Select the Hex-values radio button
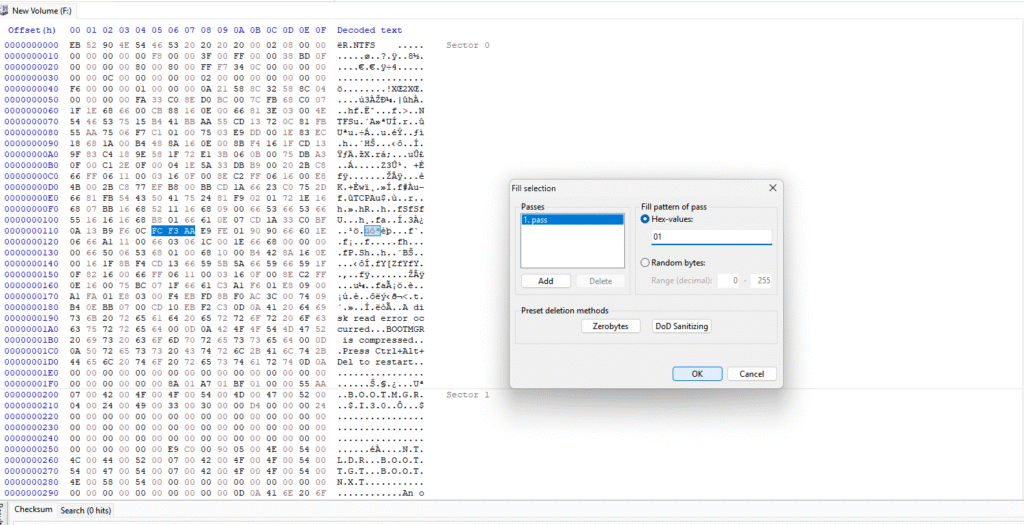This screenshot has height=525, width=1024. pyautogui.click(x=646, y=218)
